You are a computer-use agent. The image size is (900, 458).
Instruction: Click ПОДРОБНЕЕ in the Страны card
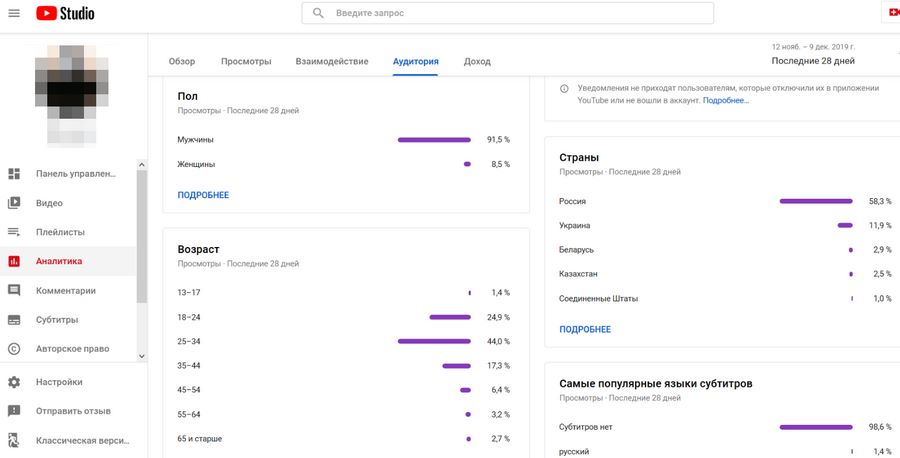[x=585, y=329]
